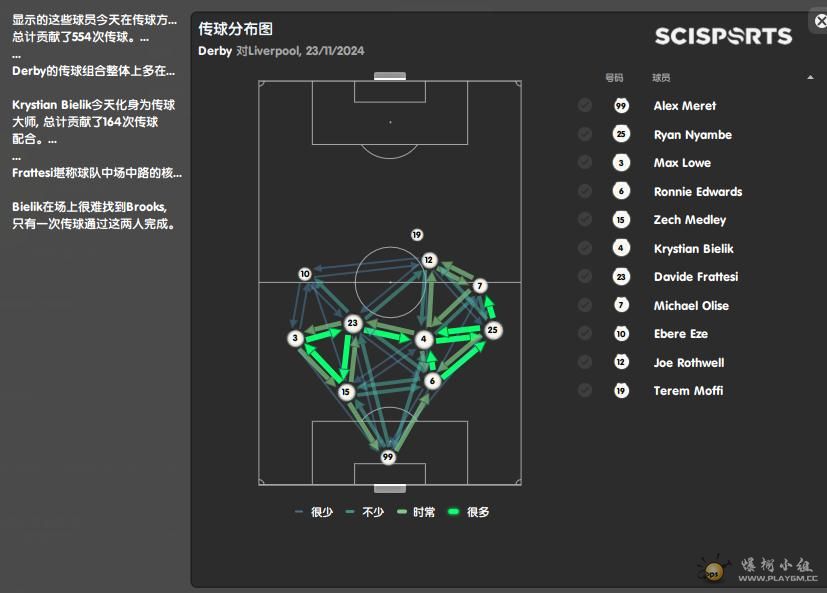The height and width of the screenshot is (593, 827).
Task: Click player node 99 on the pitch
Action: pyautogui.click(x=388, y=457)
